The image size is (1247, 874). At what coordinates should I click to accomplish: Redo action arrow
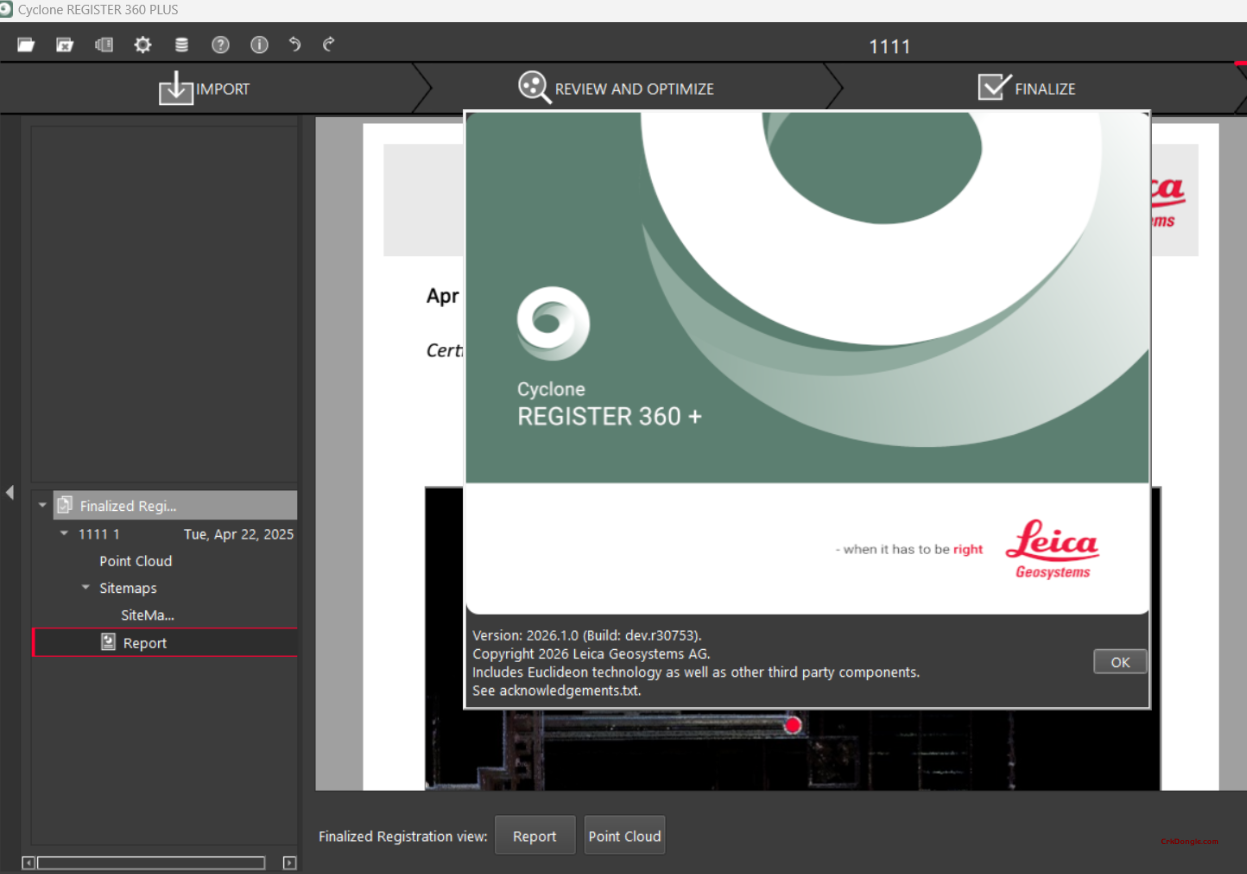point(328,44)
